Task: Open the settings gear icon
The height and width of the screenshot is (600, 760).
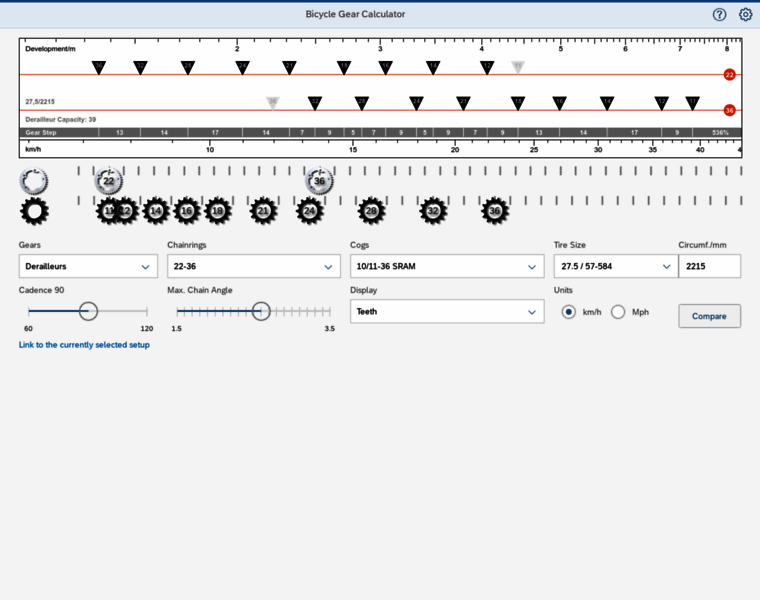Action: (745, 14)
